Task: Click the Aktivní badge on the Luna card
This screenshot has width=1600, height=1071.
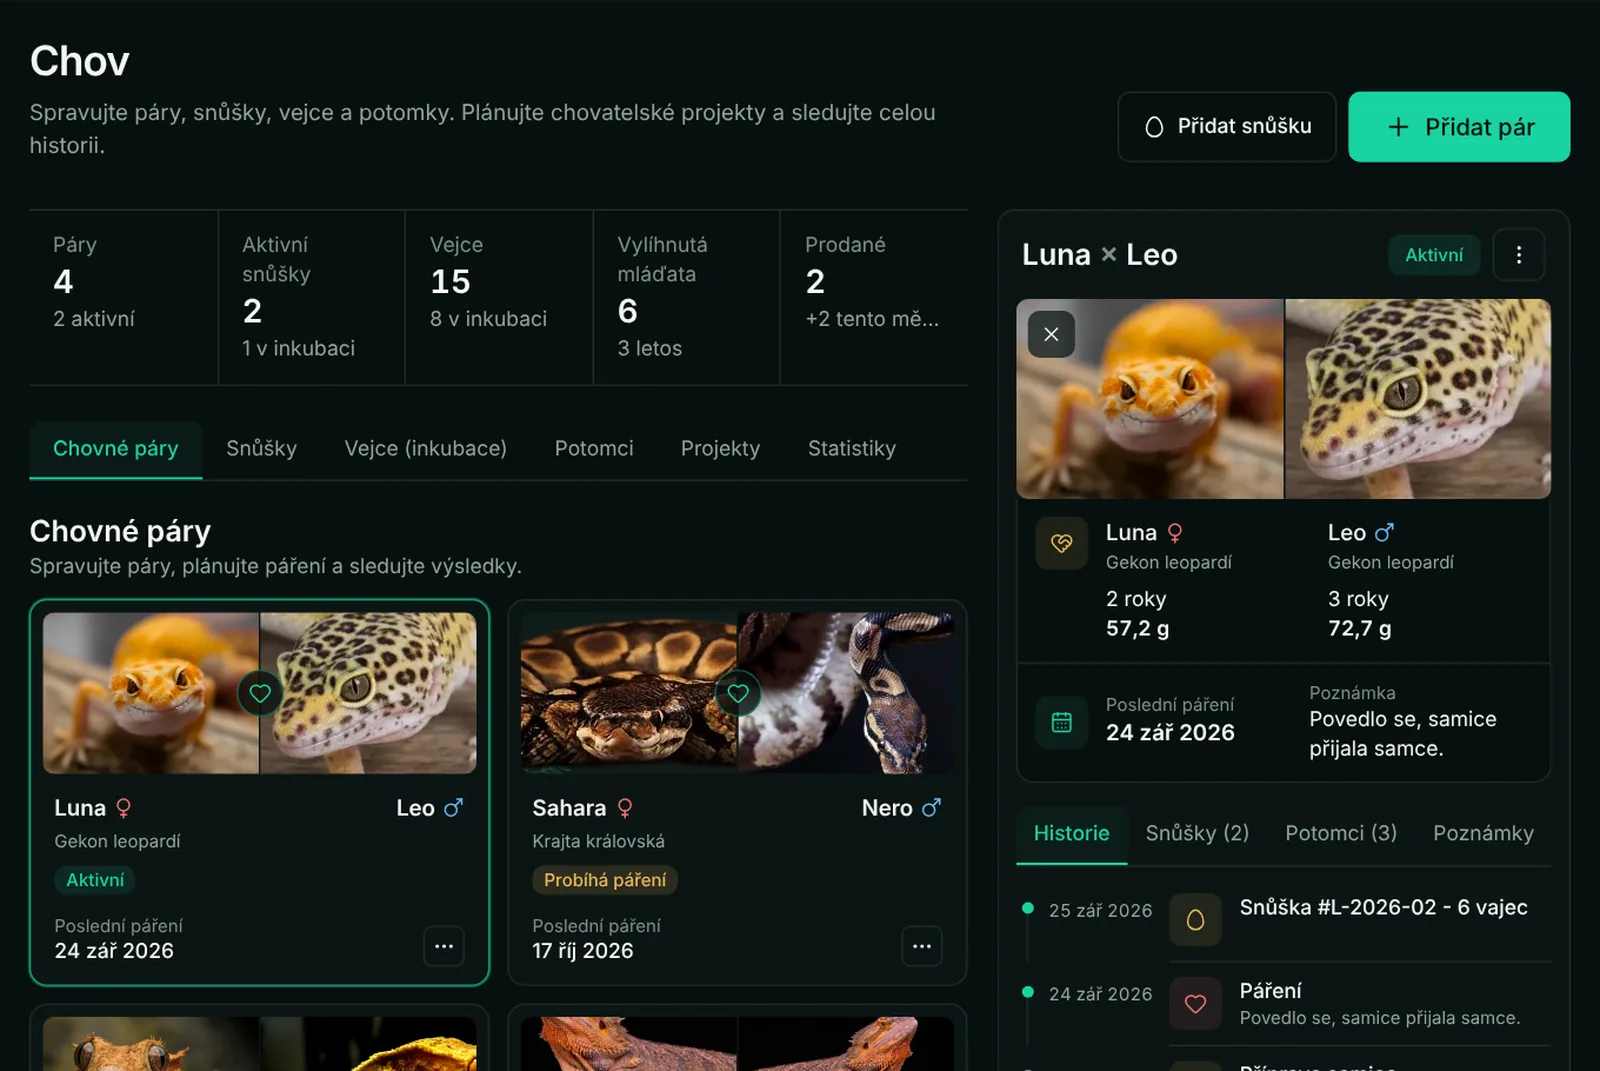Action: (x=95, y=880)
